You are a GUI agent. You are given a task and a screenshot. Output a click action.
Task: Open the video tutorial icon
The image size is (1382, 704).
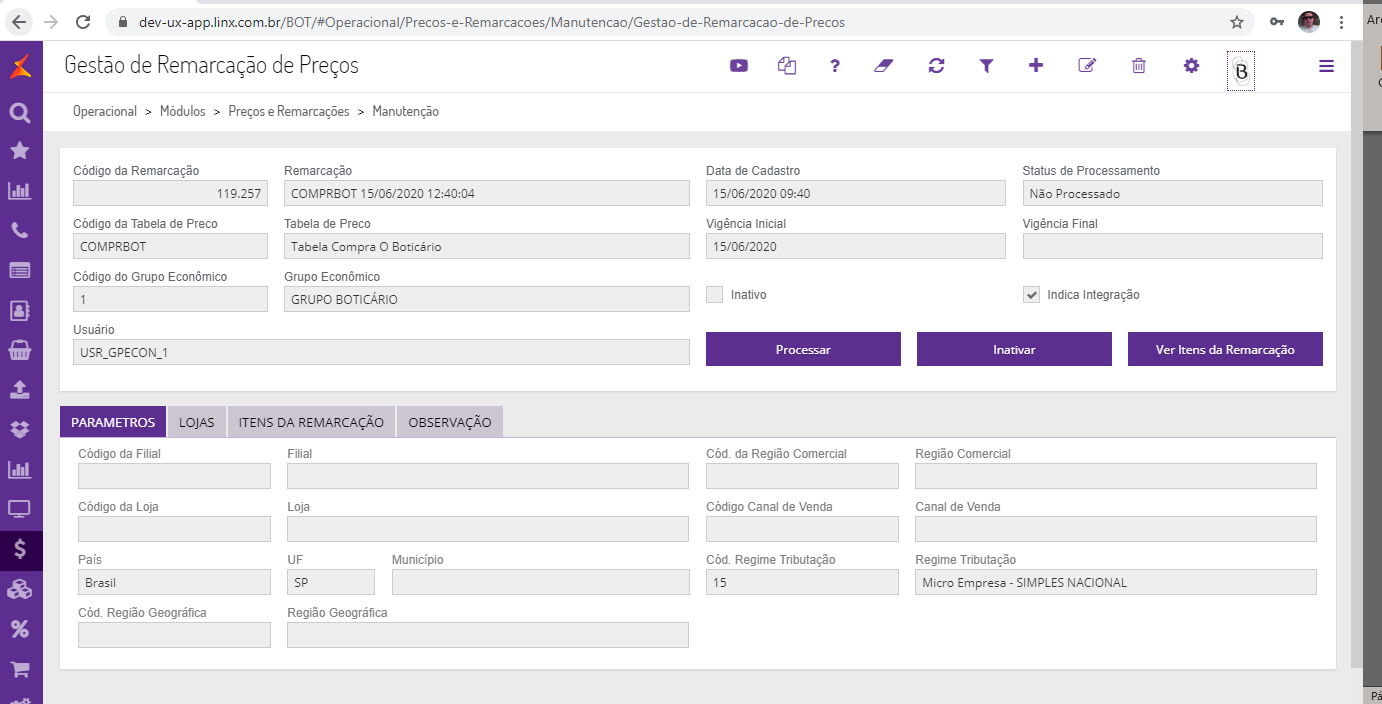pyautogui.click(x=739, y=66)
